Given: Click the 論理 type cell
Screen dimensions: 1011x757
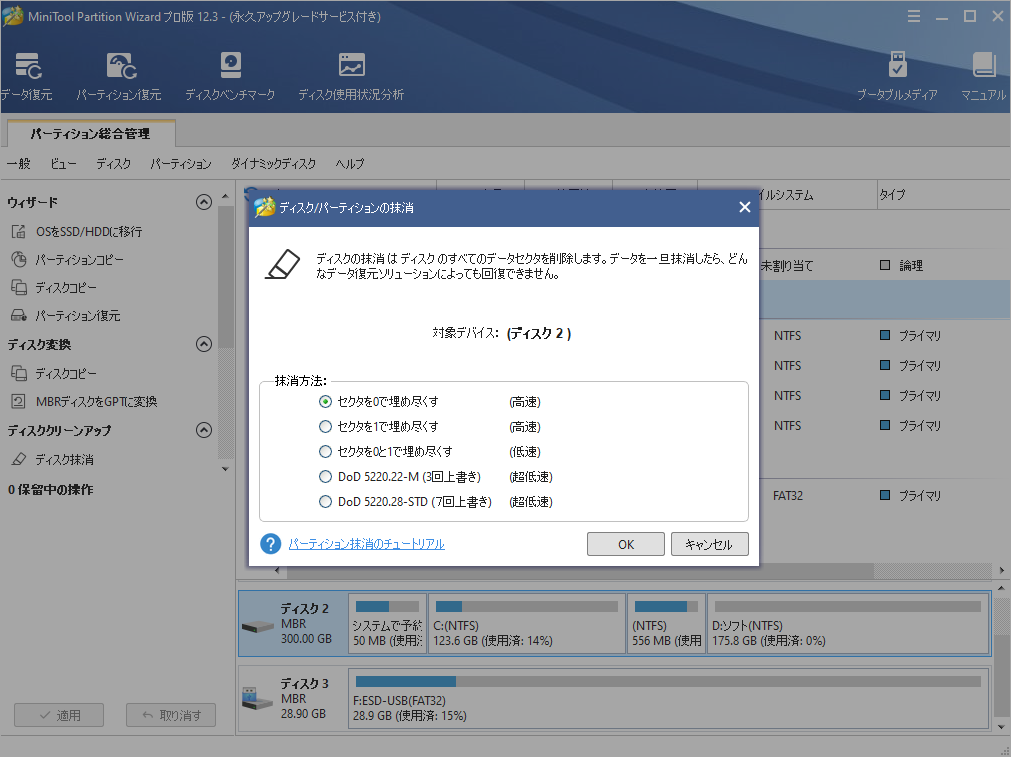Looking at the screenshot, I should (902, 265).
